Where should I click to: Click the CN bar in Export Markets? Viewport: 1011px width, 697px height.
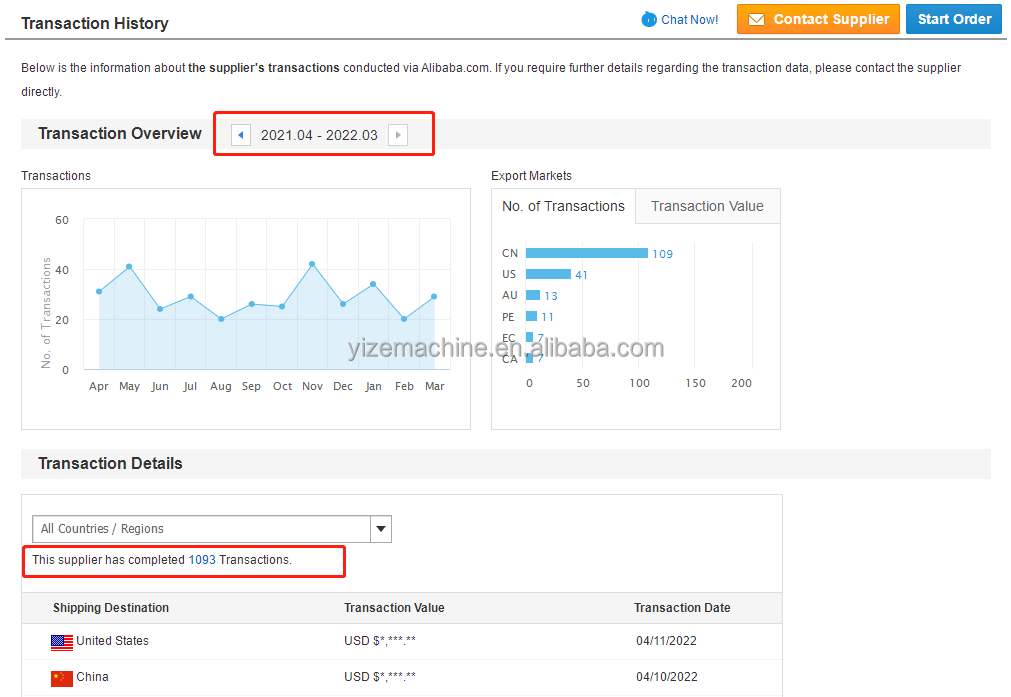(586, 253)
